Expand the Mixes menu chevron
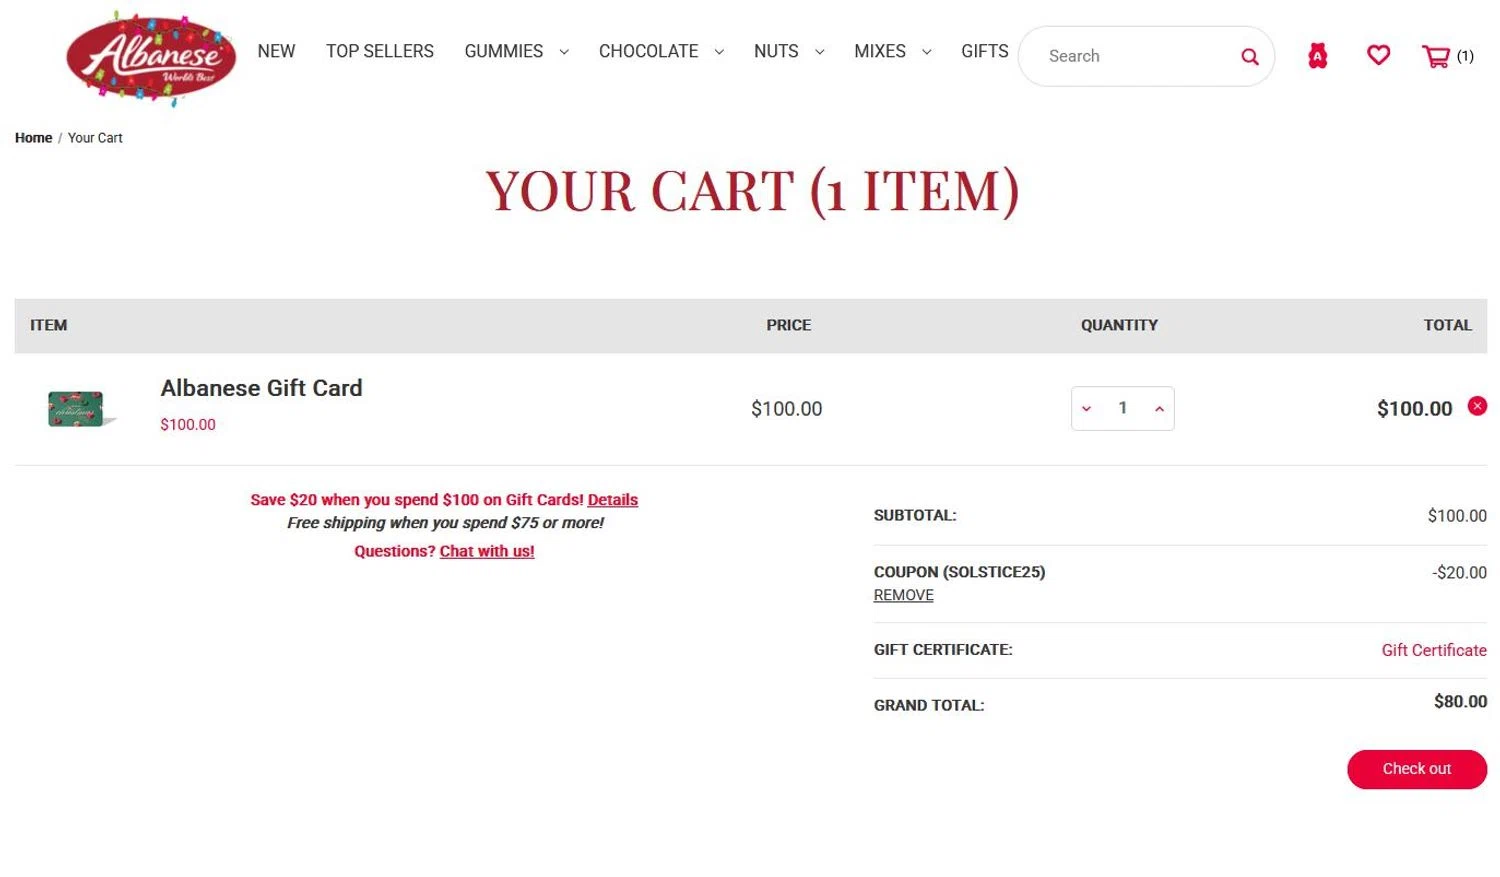Screen dimensions: 1500x877 pos(926,52)
